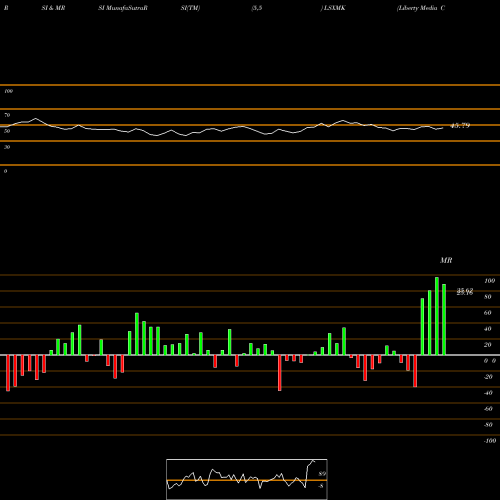Click the tallest green MR bar
The width and height of the screenshot is (500, 500).
tap(437, 316)
